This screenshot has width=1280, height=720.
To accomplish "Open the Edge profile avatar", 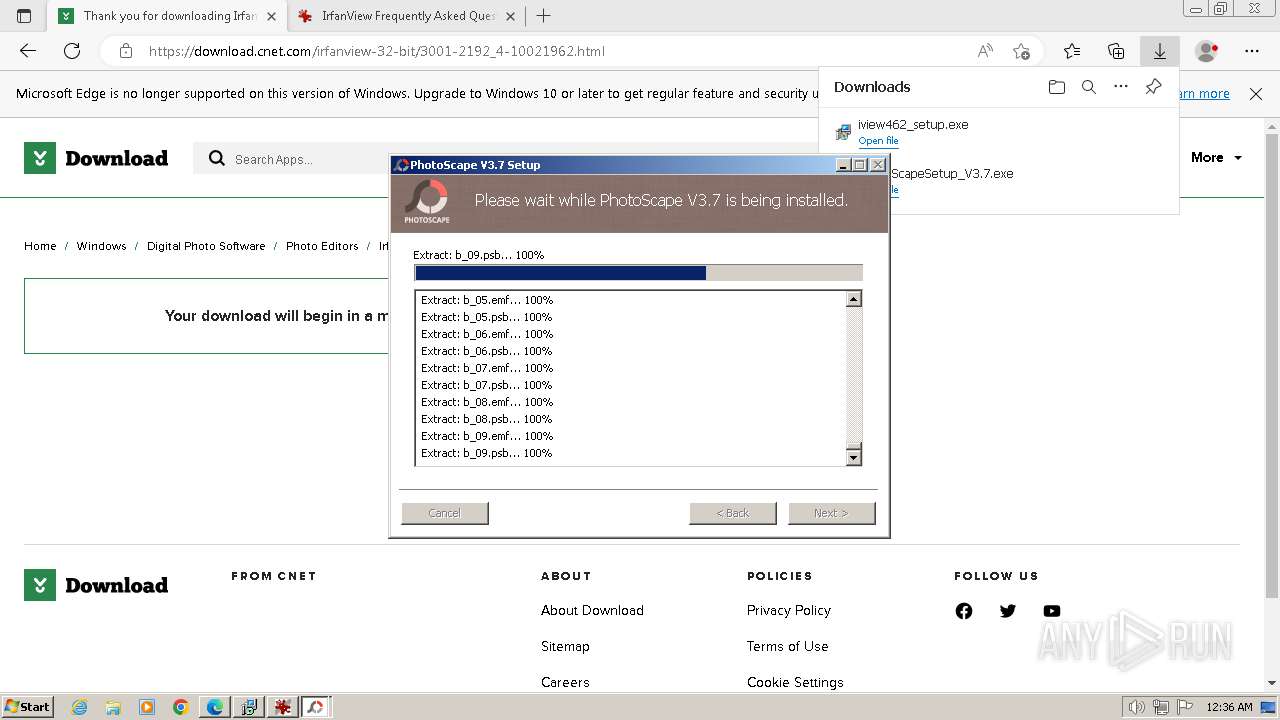I will pyautogui.click(x=1207, y=51).
